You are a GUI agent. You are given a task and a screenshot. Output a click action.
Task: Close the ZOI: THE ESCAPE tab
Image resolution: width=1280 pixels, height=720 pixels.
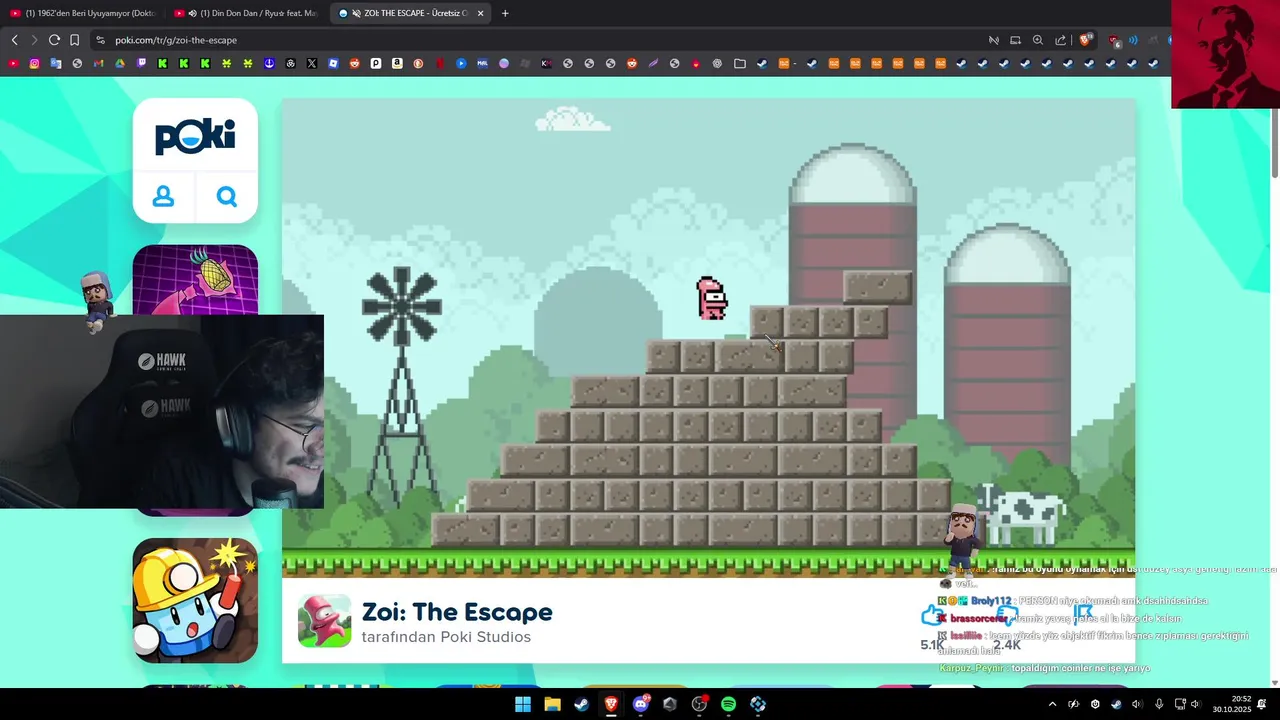pos(480,13)
